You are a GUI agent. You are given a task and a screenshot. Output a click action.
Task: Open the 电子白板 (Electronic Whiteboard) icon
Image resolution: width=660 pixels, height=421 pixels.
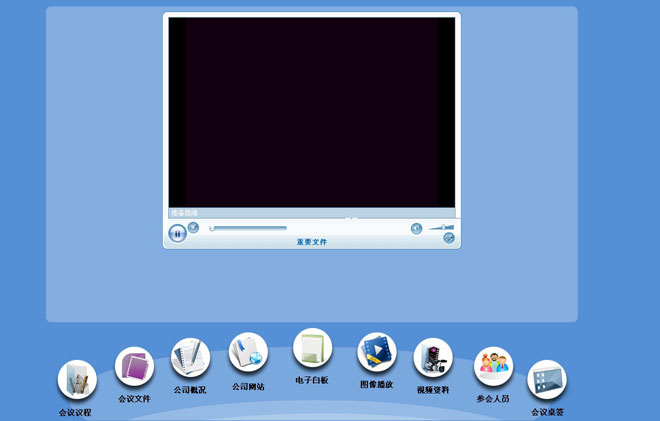[312, 348]
